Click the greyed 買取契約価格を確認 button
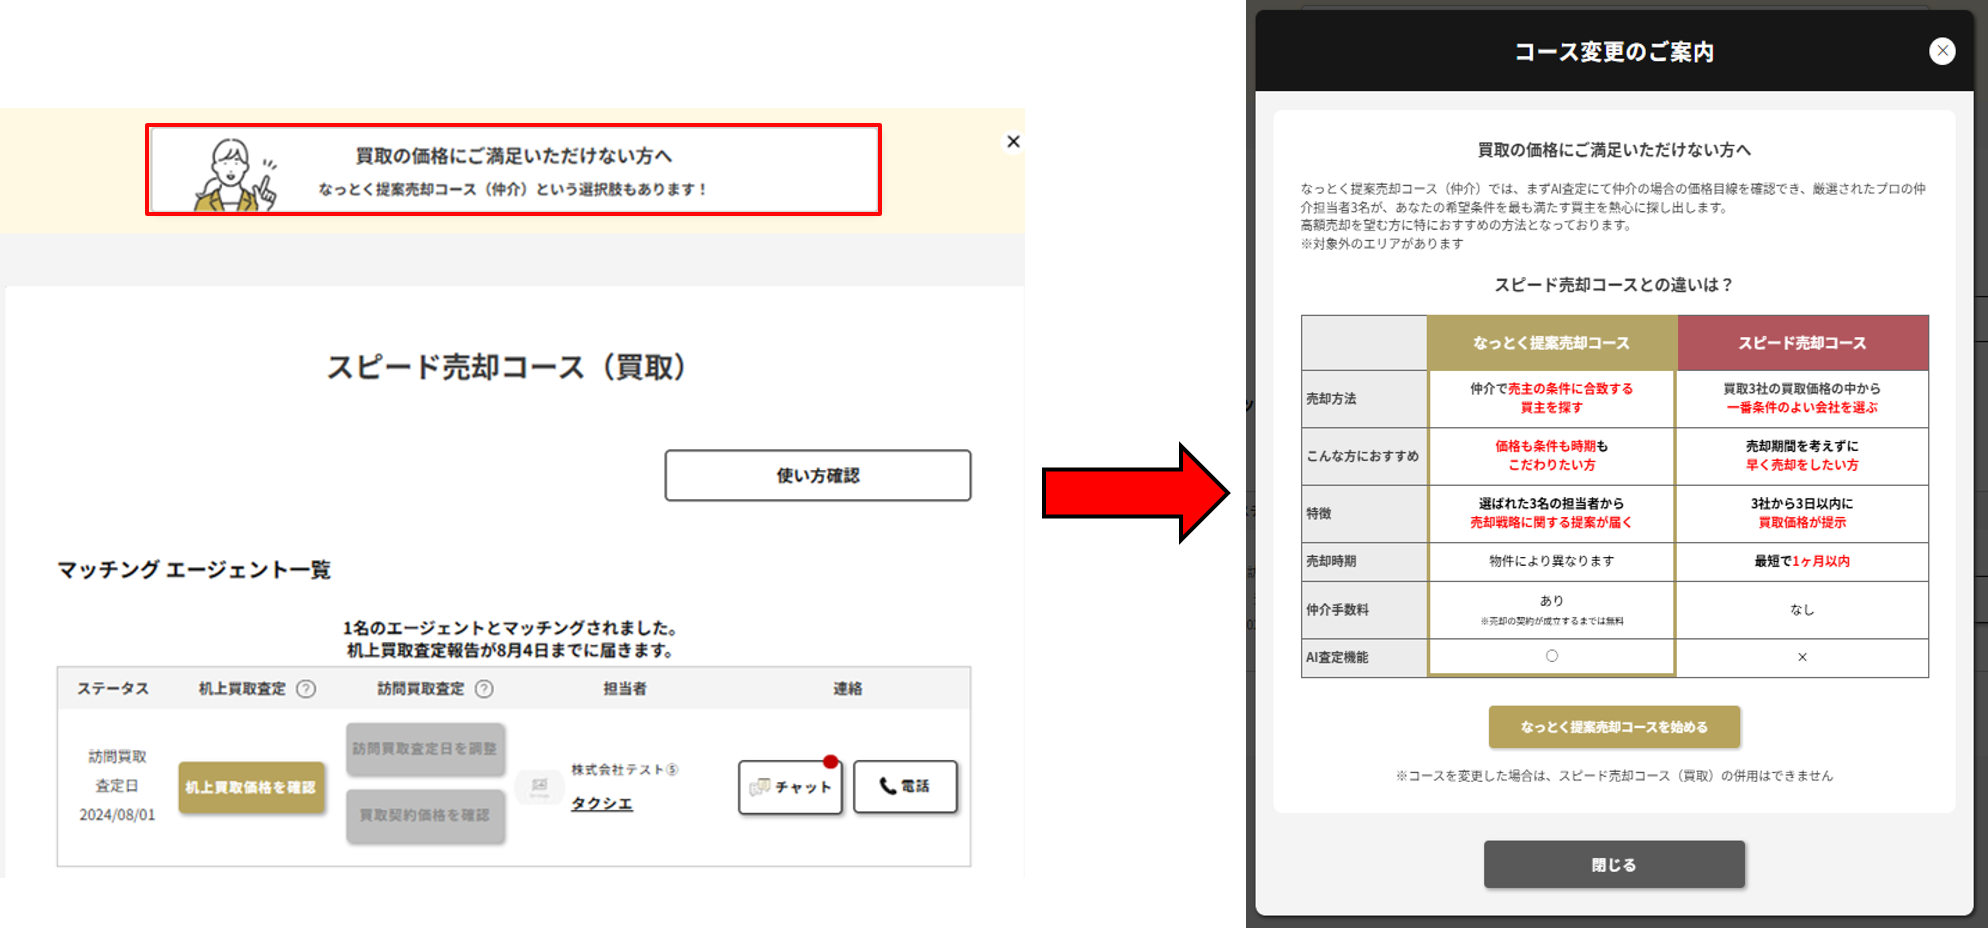 click(425, 816)
